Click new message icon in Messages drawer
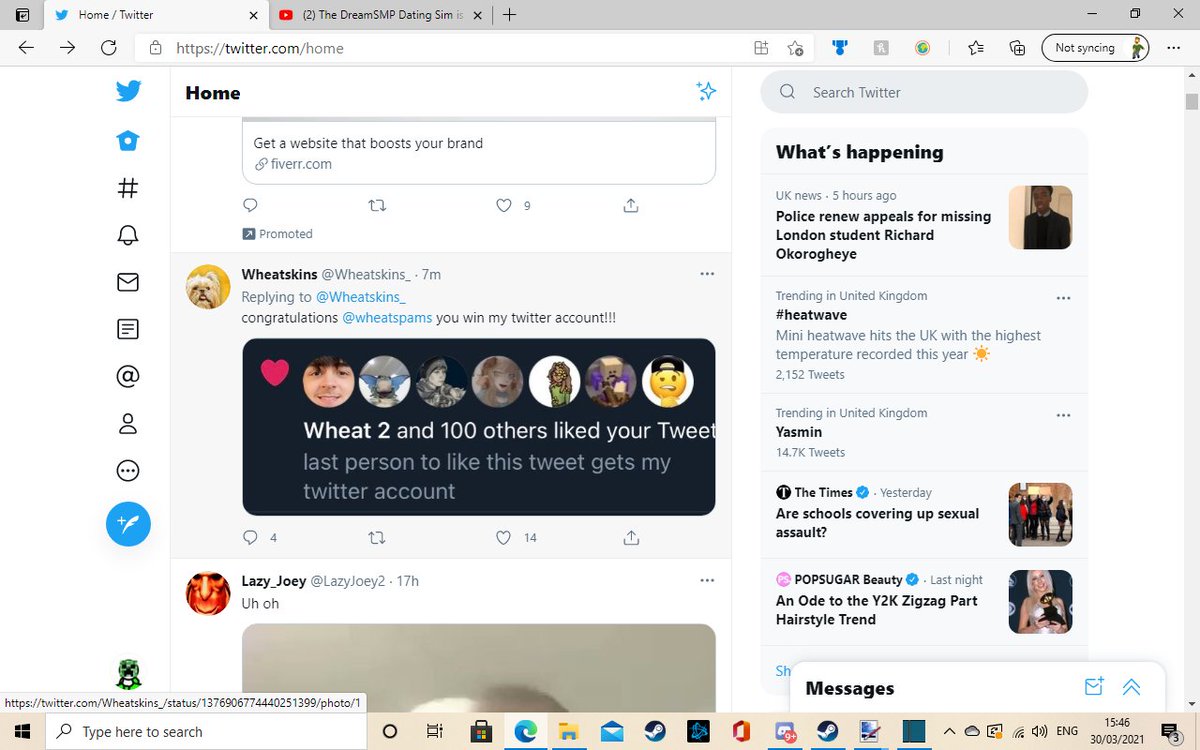Viewport: 1200px width, 750px height. click(x=1094, y=687)
